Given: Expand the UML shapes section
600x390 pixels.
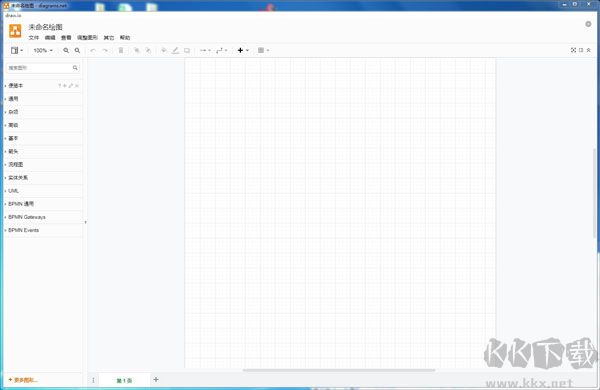Looking at the screenshot, I should click(x=43, y=191).
